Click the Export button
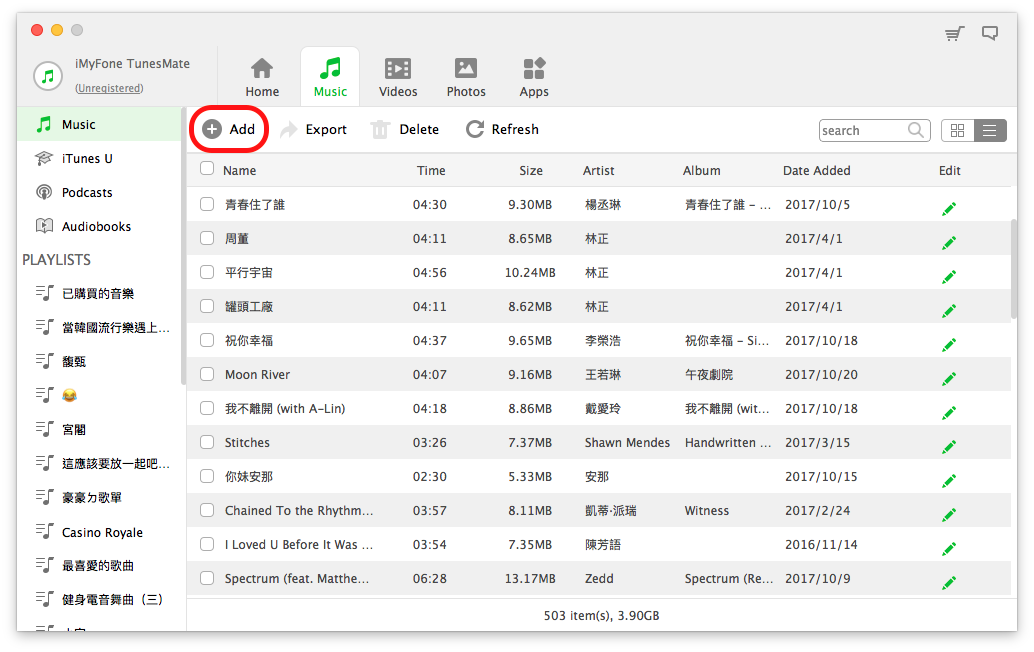1034x652 pixels. (x=314, y=129)
